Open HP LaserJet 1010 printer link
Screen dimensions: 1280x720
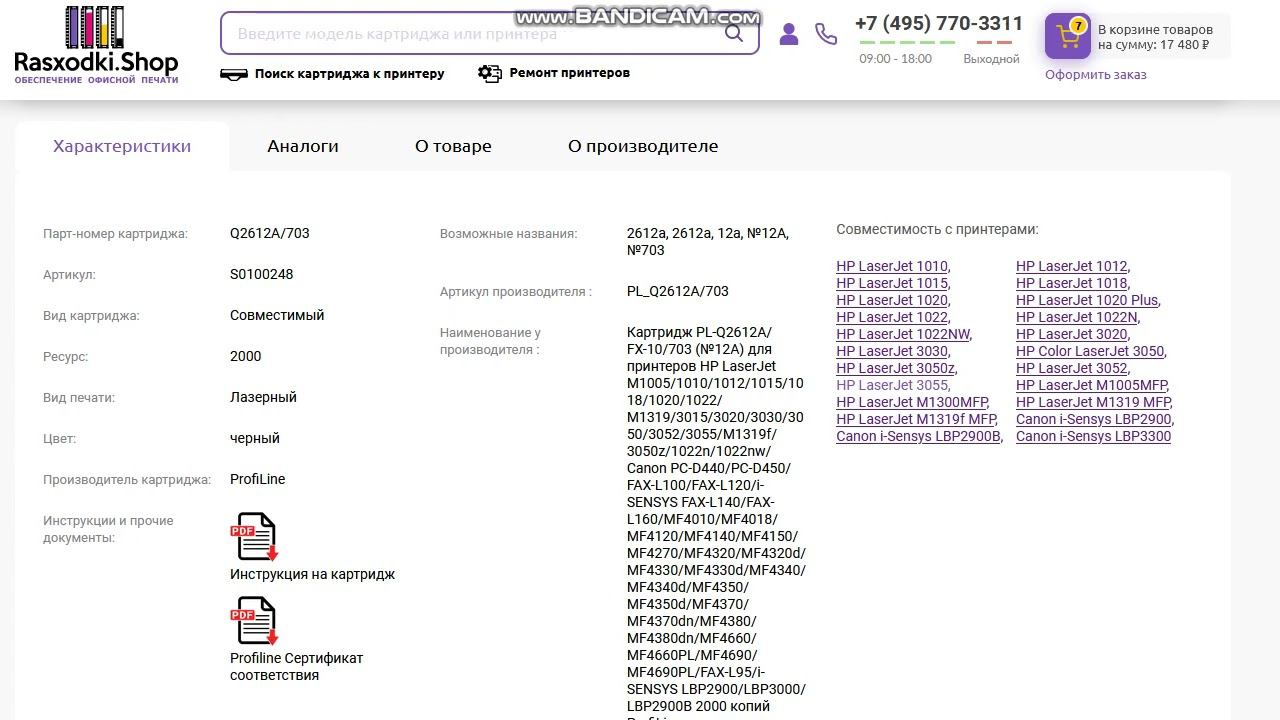[892, 266]
